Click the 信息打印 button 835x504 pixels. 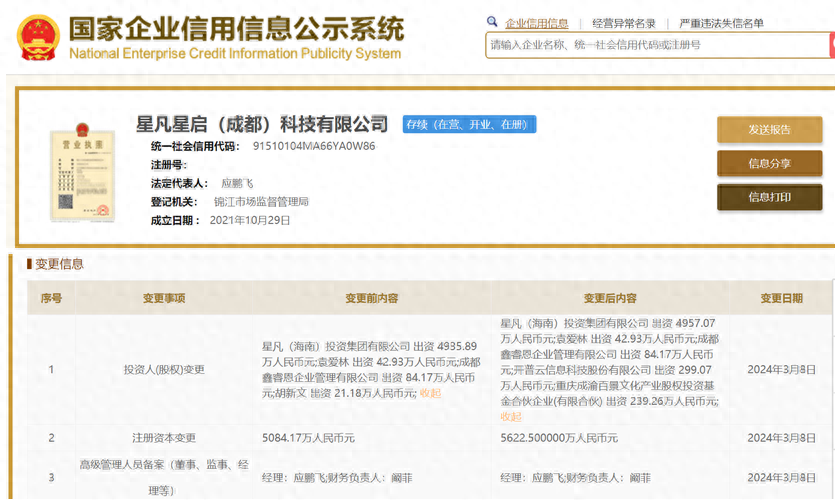click(x=769, y=197)
